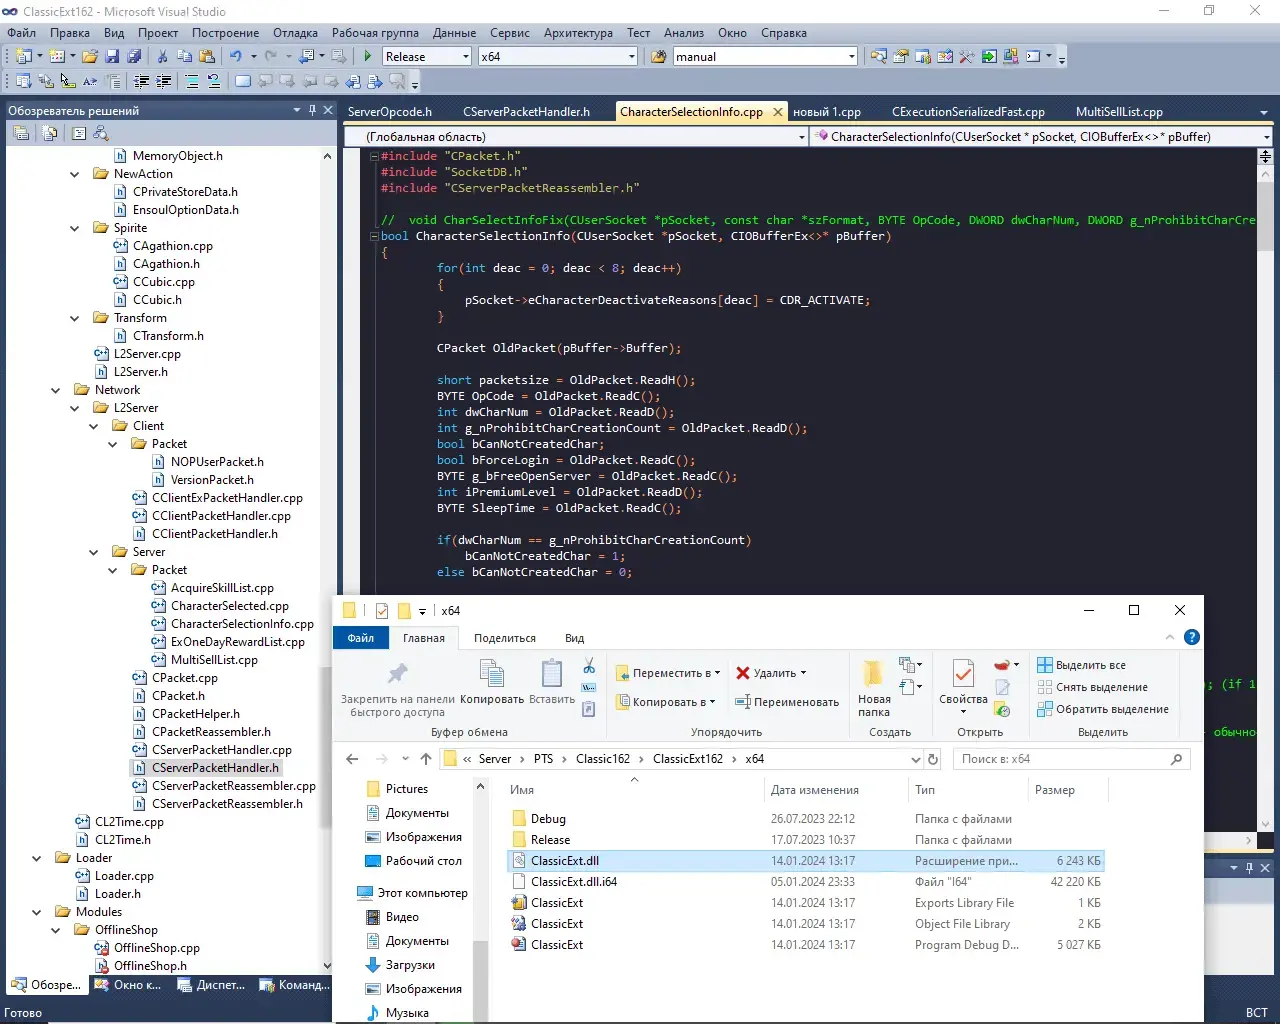The height and width of the screenshot is (1024, 1280).
Task: Click Снять выделение in Explorer ribbon
Action: click(1092, 687)
